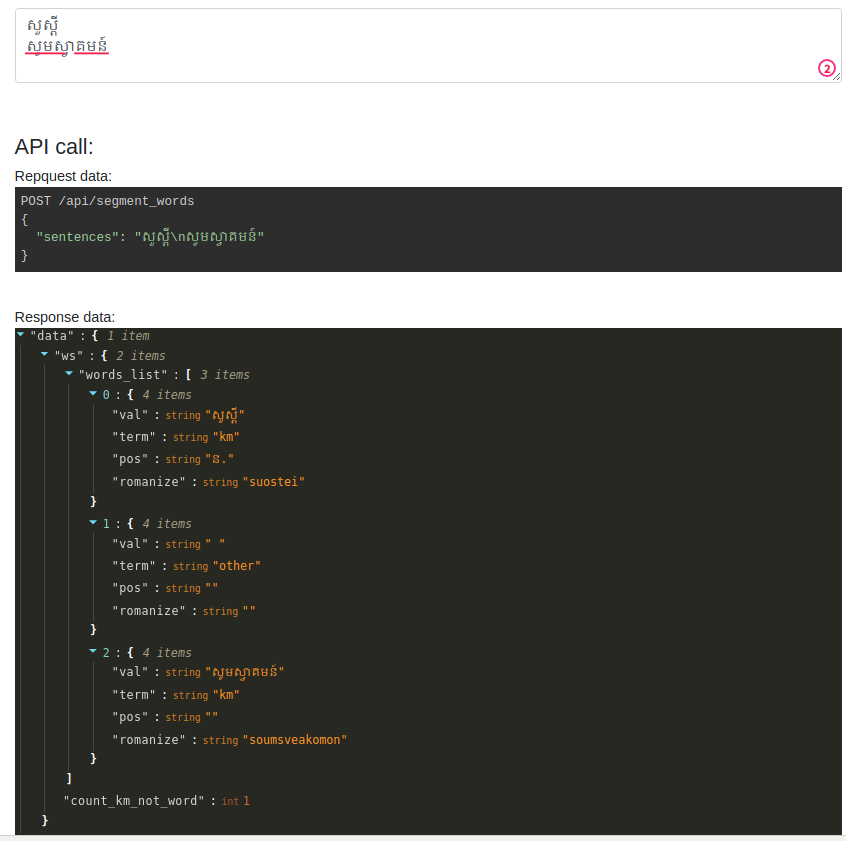Click the text area resize handle
The width and height of the screenshot is (846, 841).
(836, 77)
